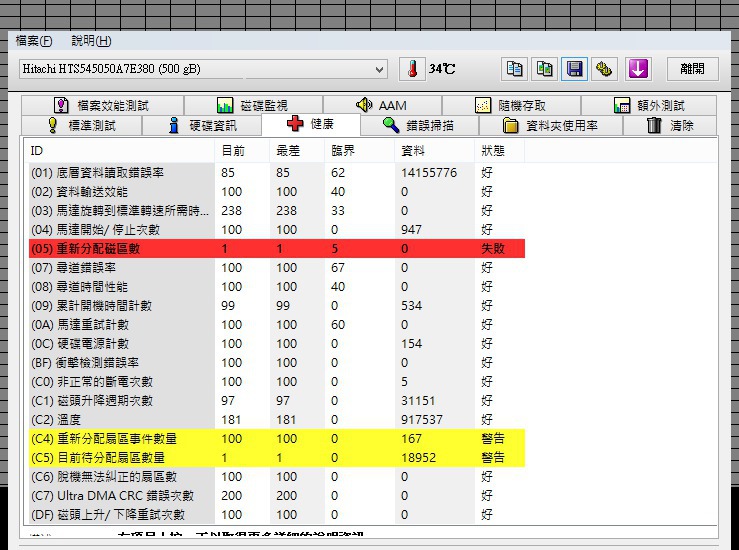Click the 最差 column header
The width and height of the screenshot is (739, 550).
pos(297,151)
